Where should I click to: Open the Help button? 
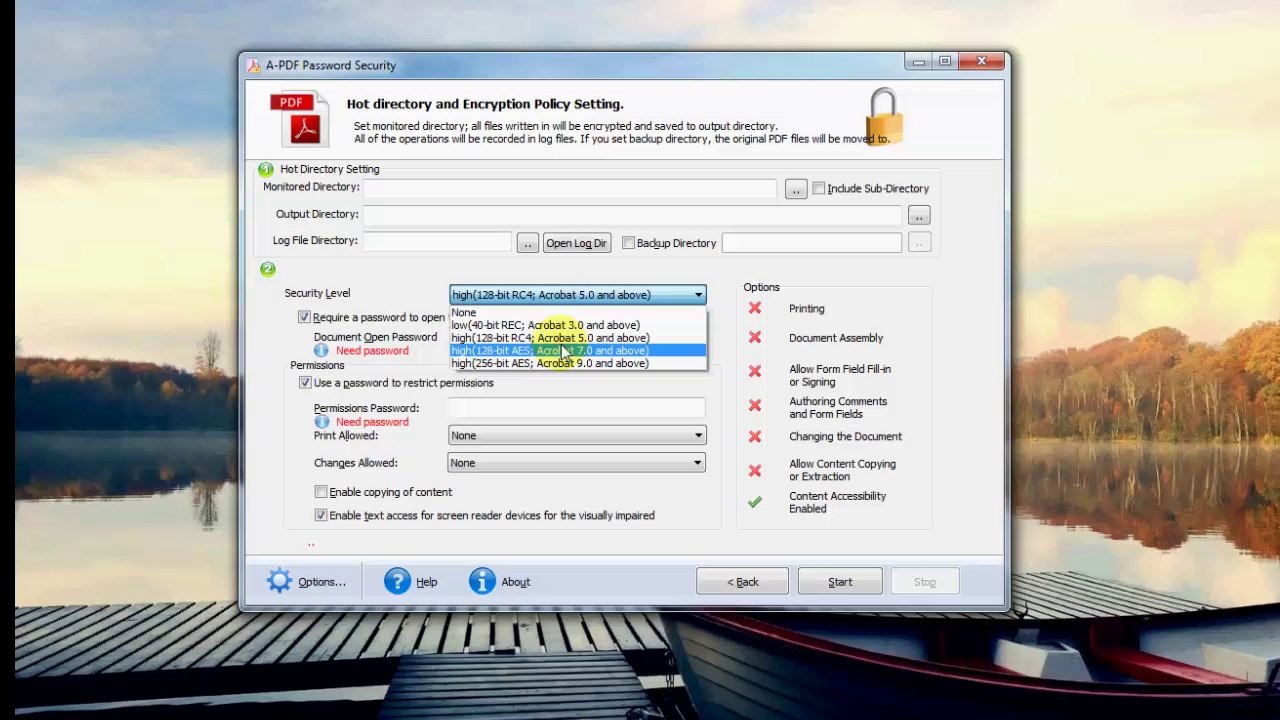pyautogui.click(x=411, y=582)
